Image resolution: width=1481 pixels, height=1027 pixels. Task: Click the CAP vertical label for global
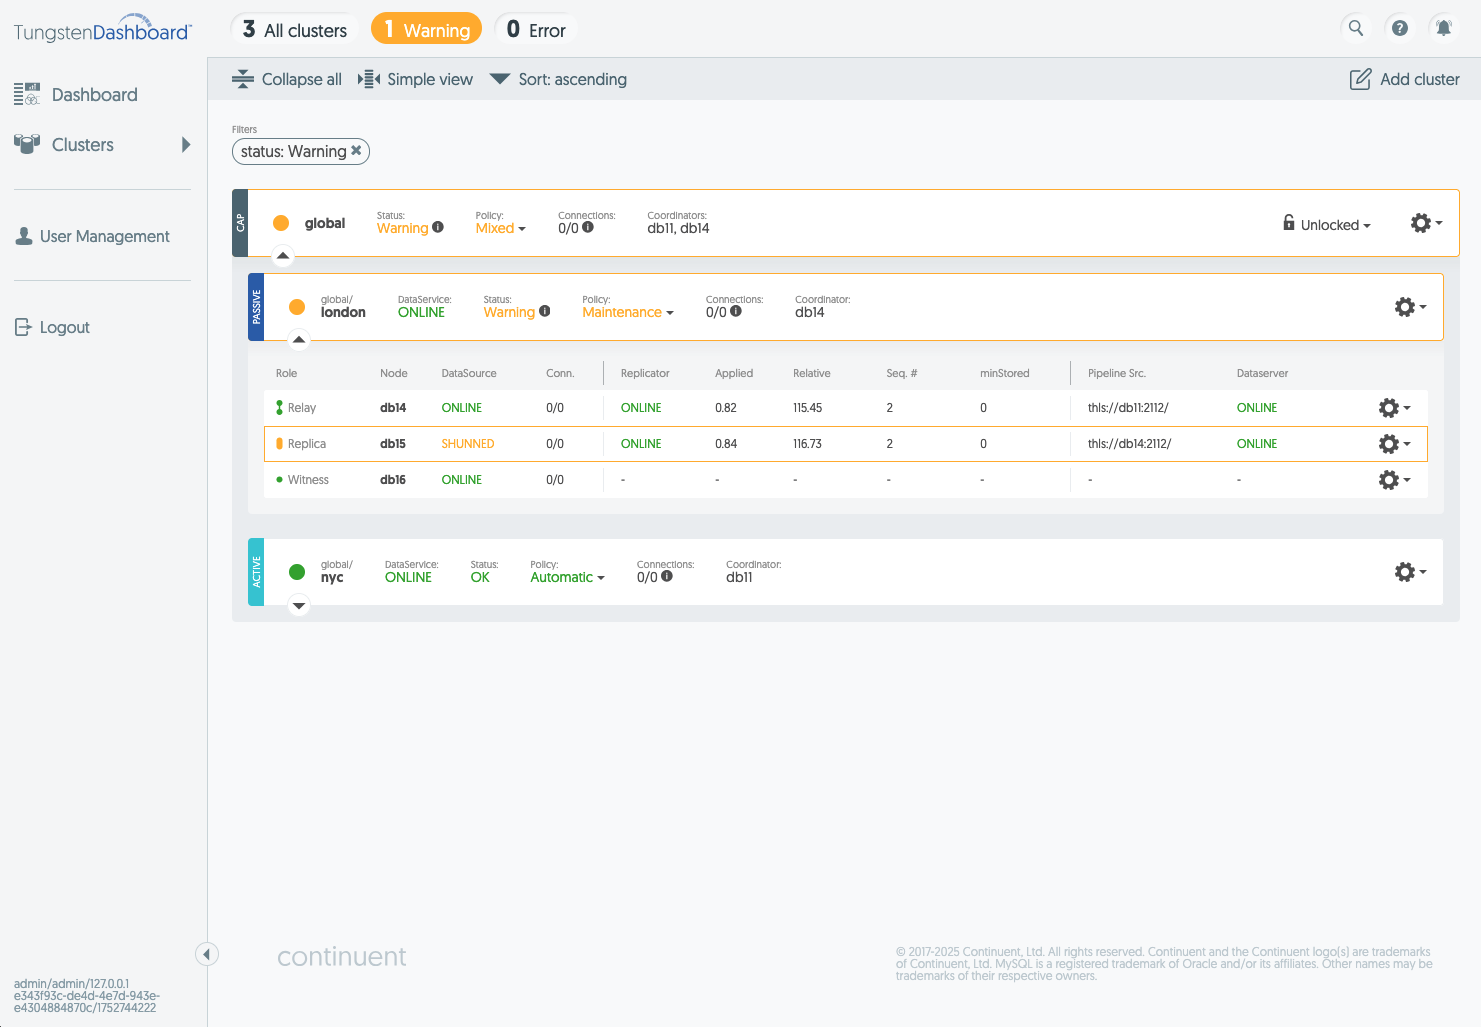pyautogui.click(x=240, y=223)
